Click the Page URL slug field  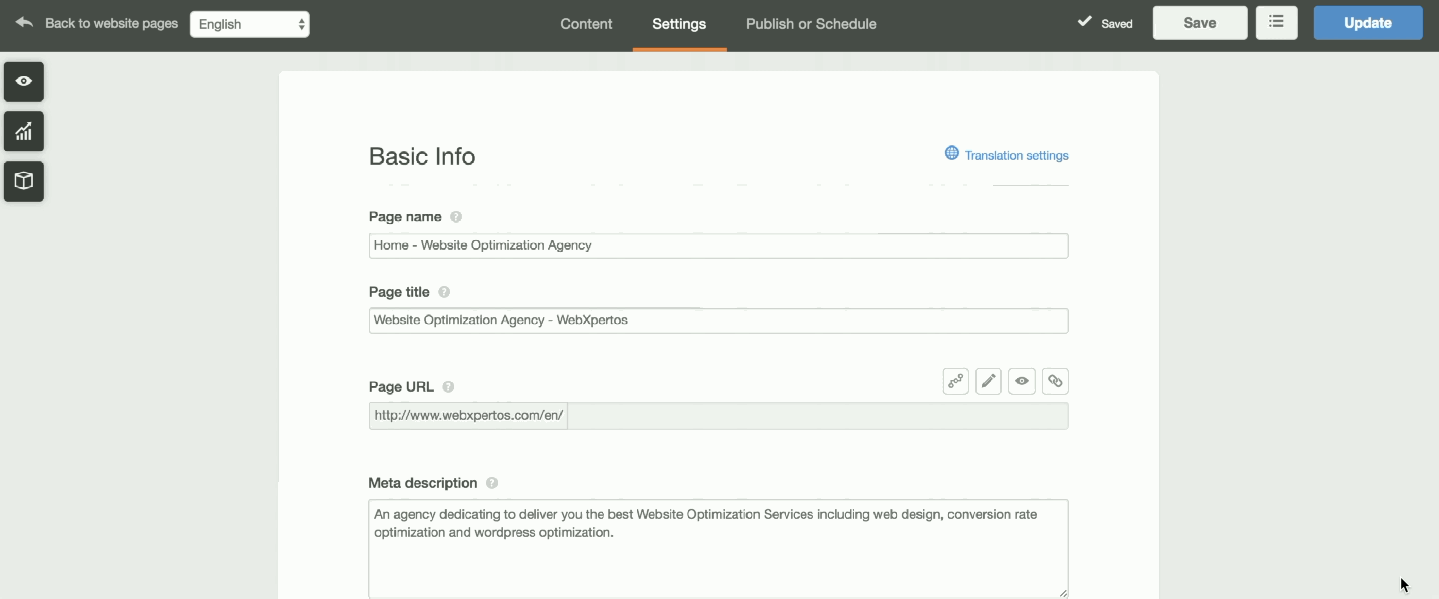click(x=818, y=416)
